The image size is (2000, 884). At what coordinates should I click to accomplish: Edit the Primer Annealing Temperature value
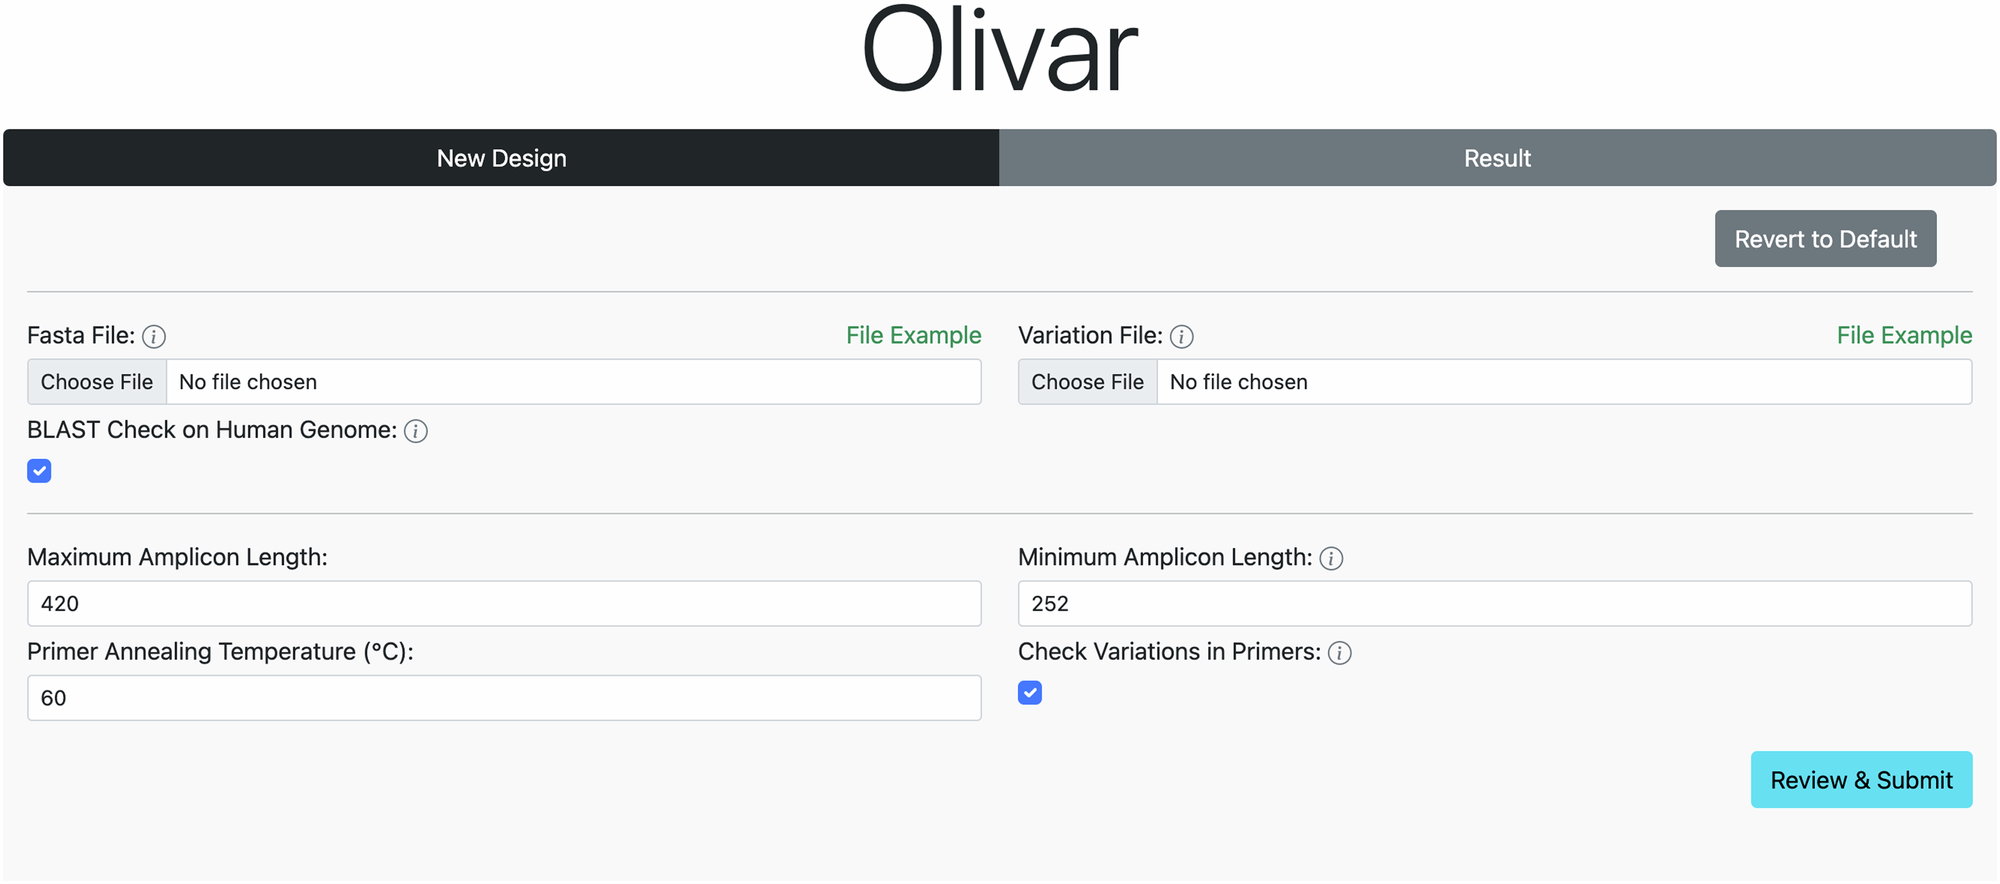[503, 697]
